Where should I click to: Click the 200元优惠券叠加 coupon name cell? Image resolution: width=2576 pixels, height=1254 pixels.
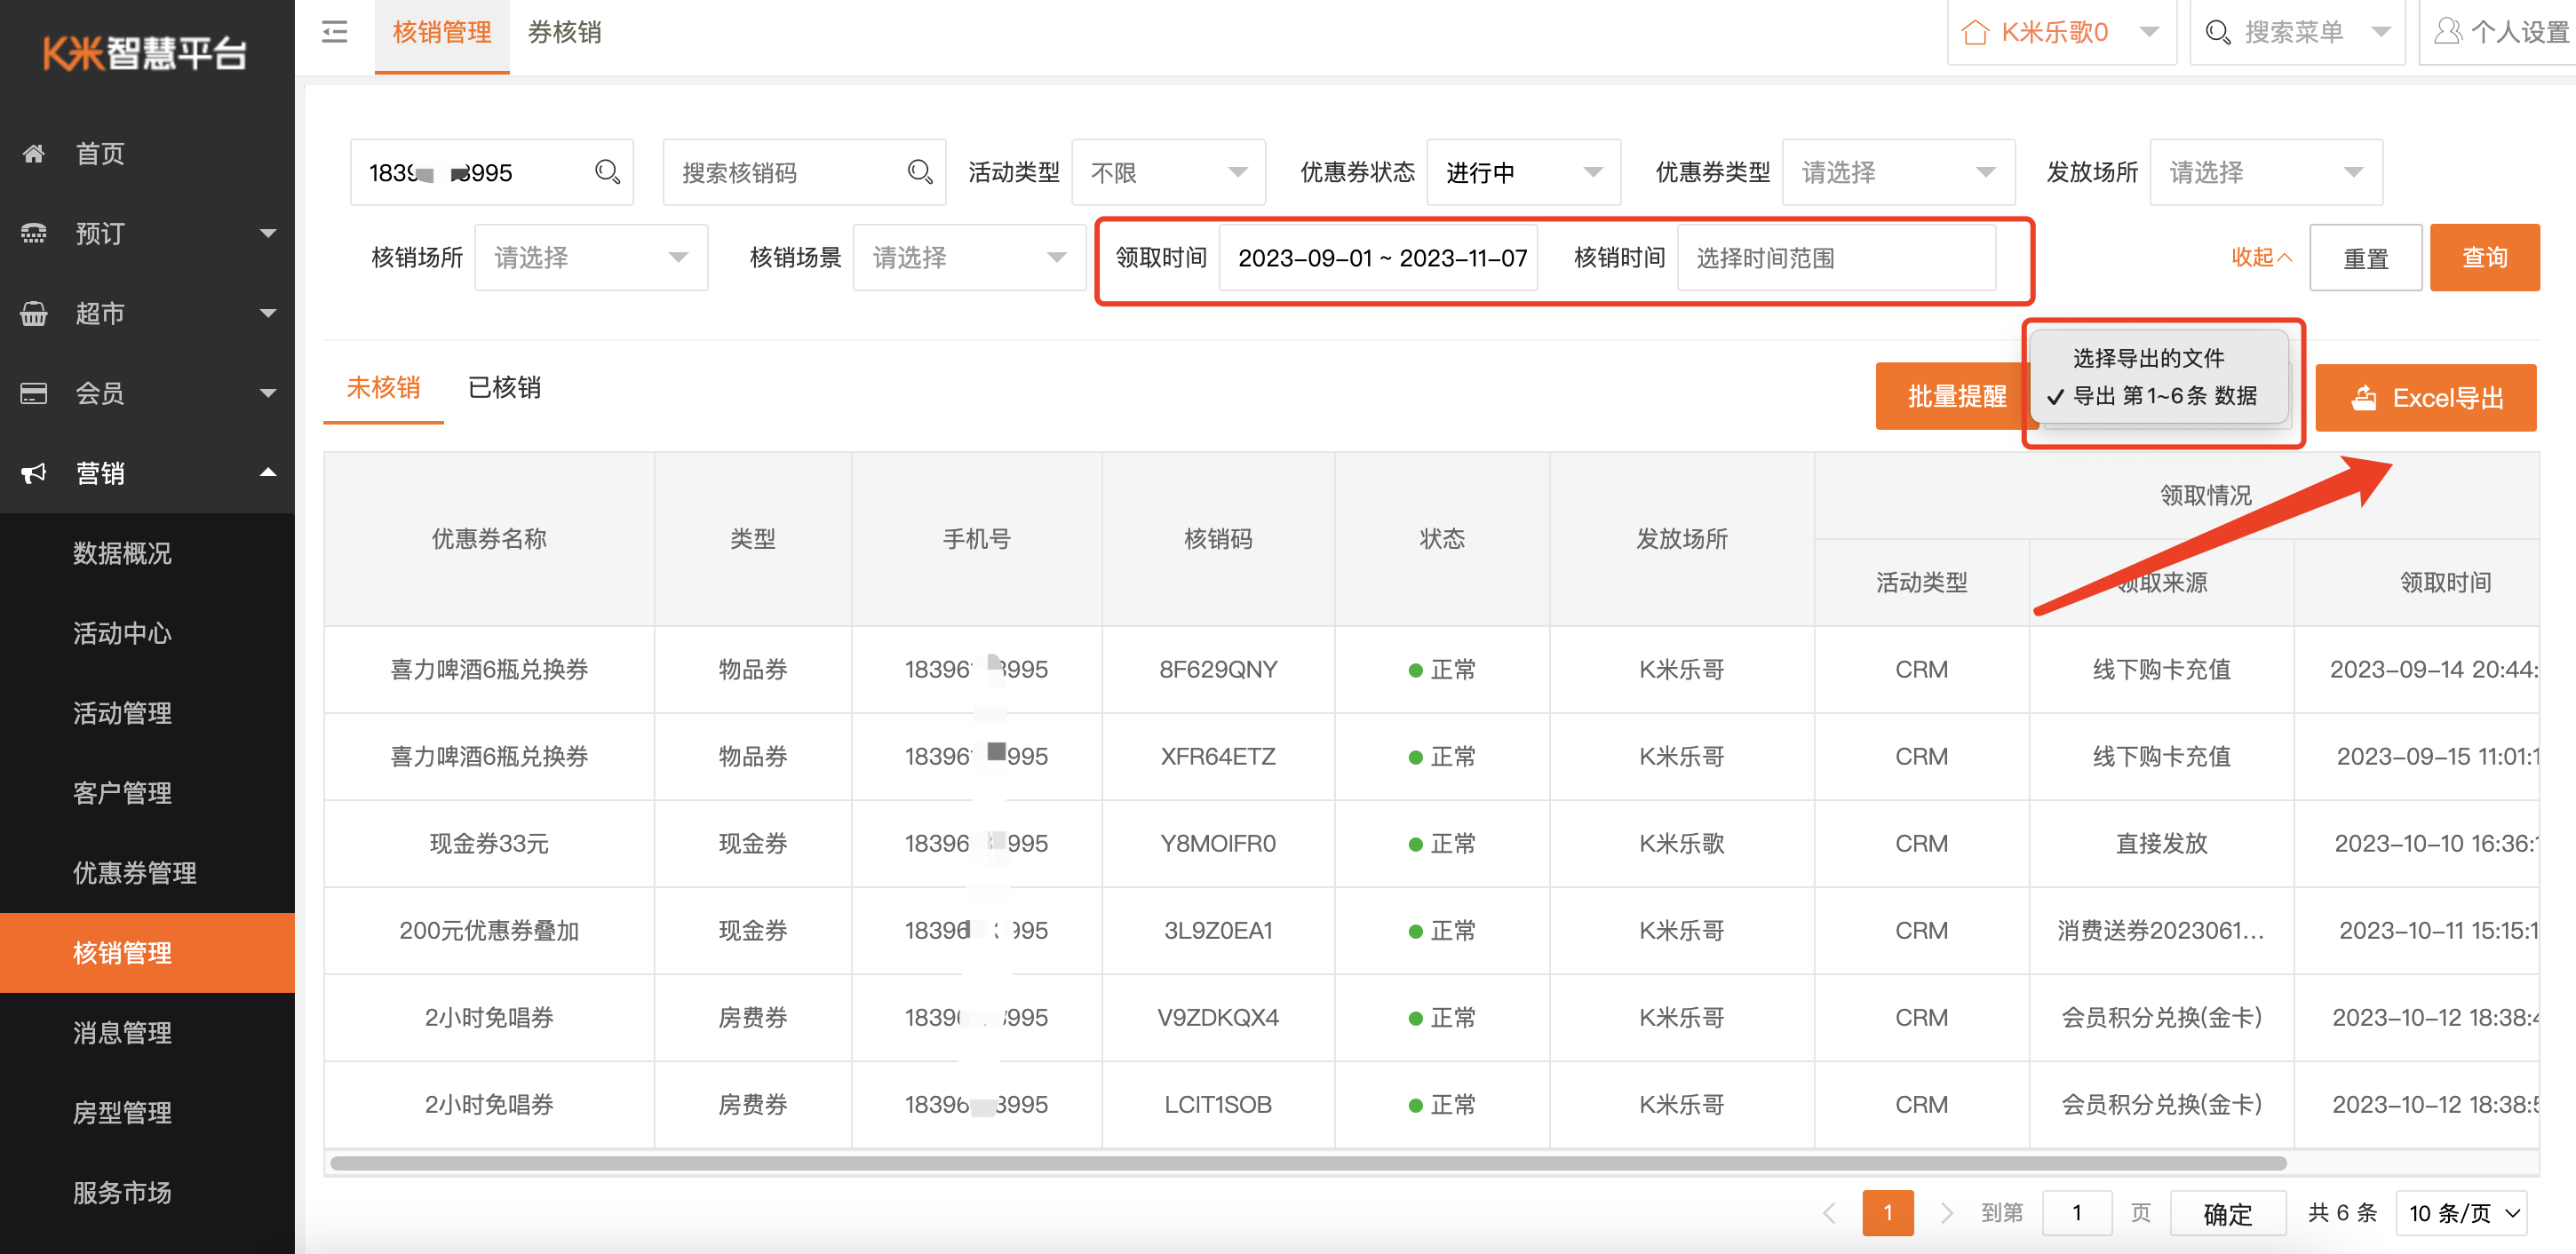(489, 930)
